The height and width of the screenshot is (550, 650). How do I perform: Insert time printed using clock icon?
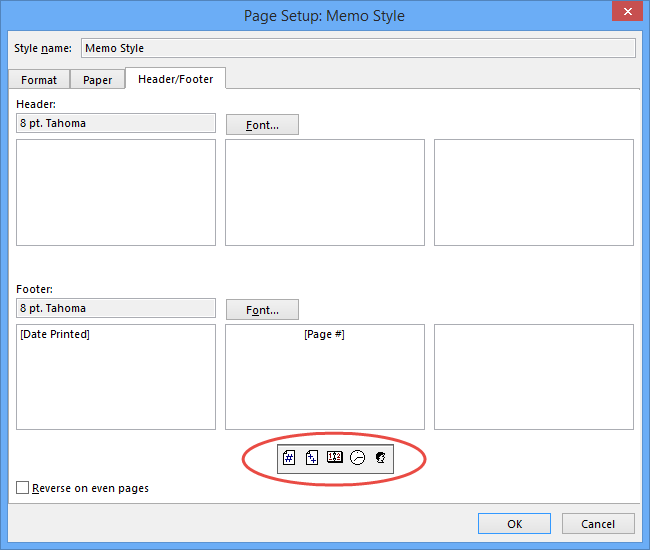point(357,458)
